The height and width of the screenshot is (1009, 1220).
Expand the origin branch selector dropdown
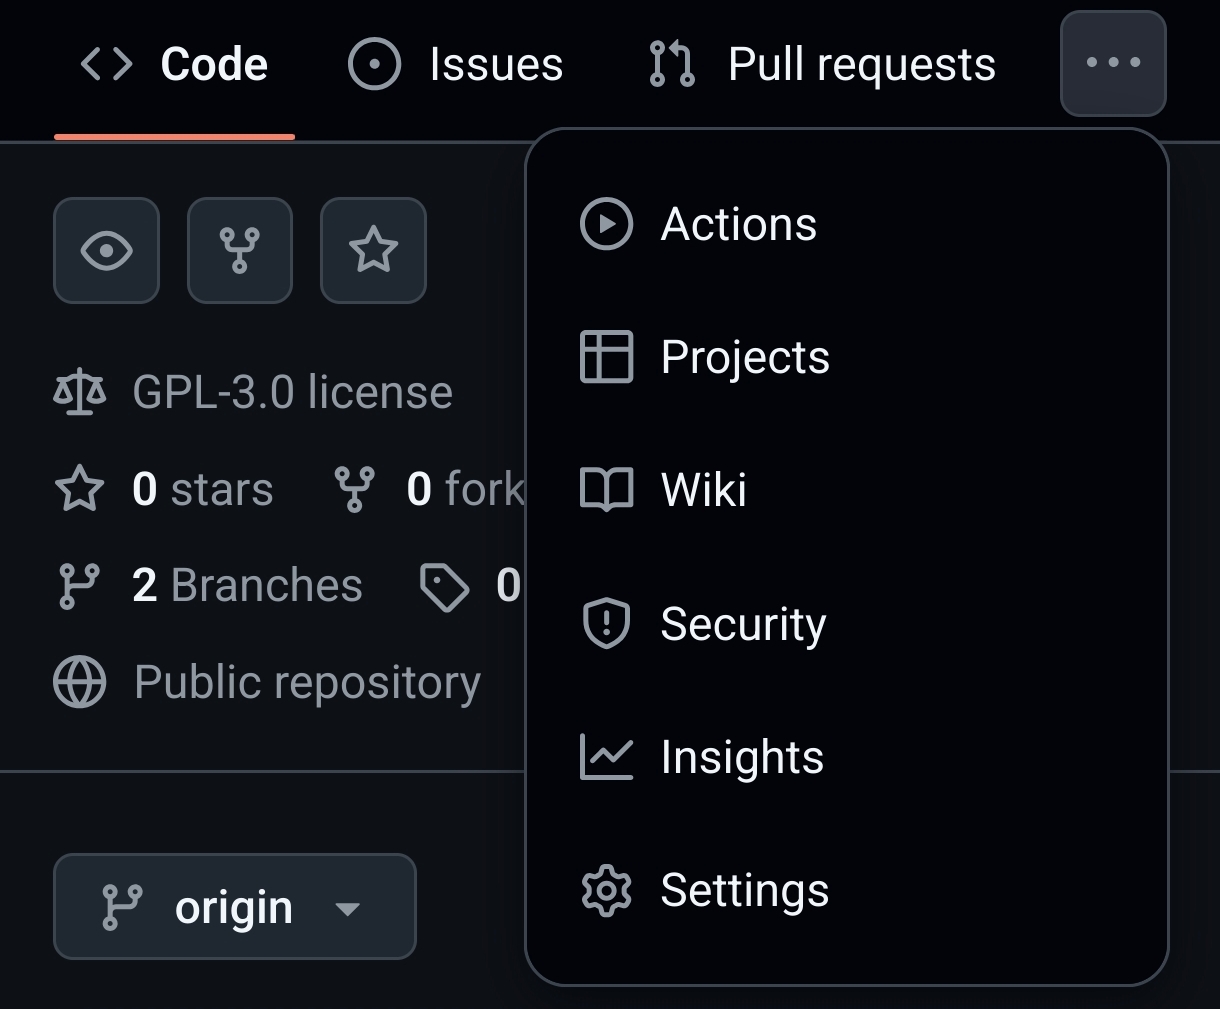234,907
